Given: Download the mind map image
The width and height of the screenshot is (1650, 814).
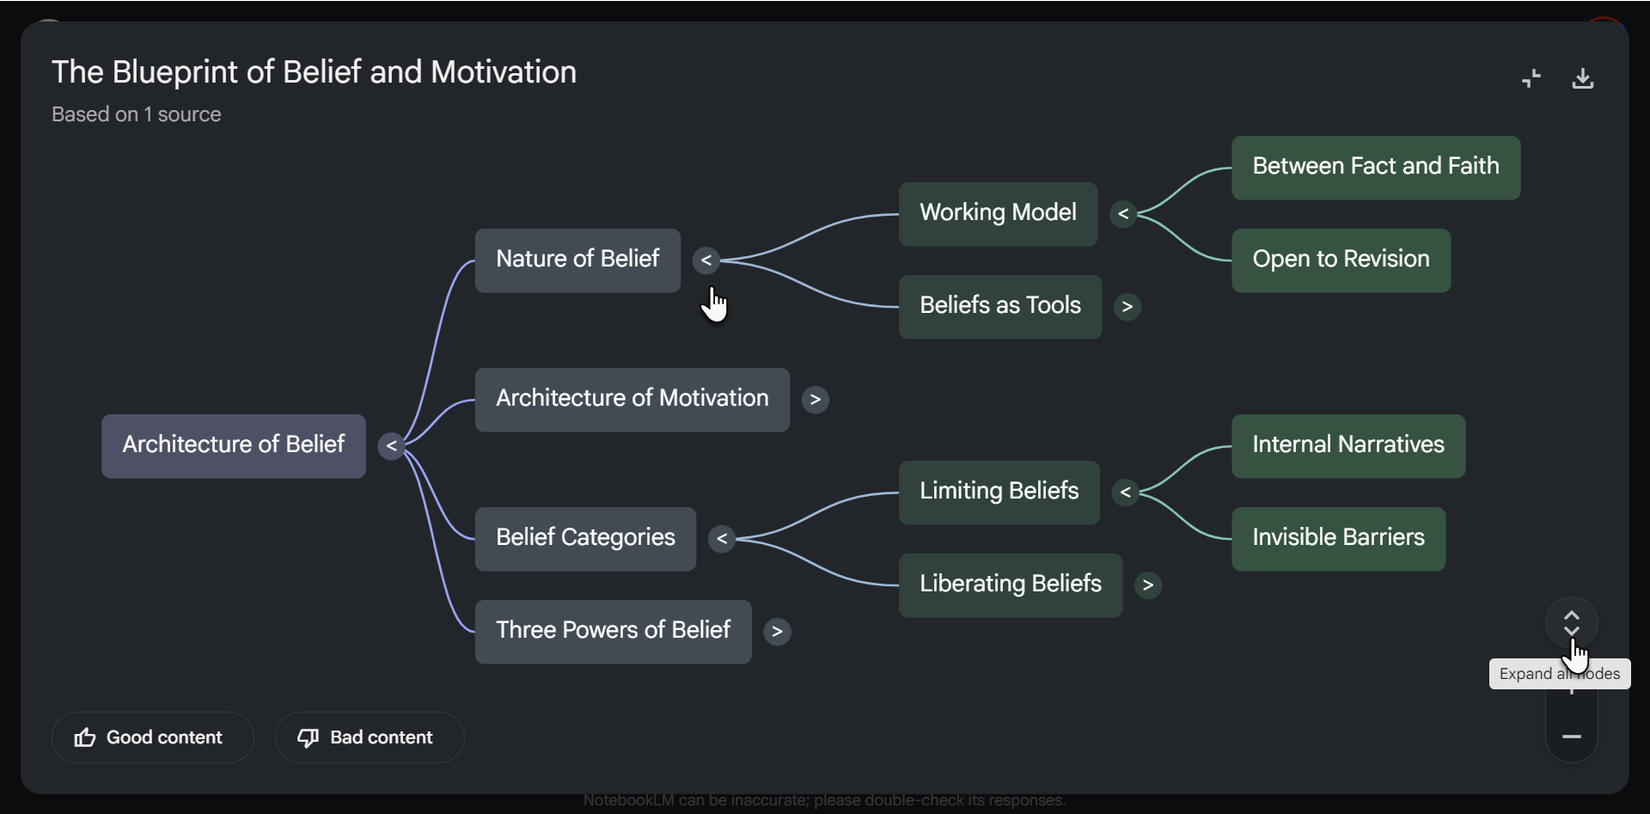Looking at the screenshot, I should coord(1583,78).
